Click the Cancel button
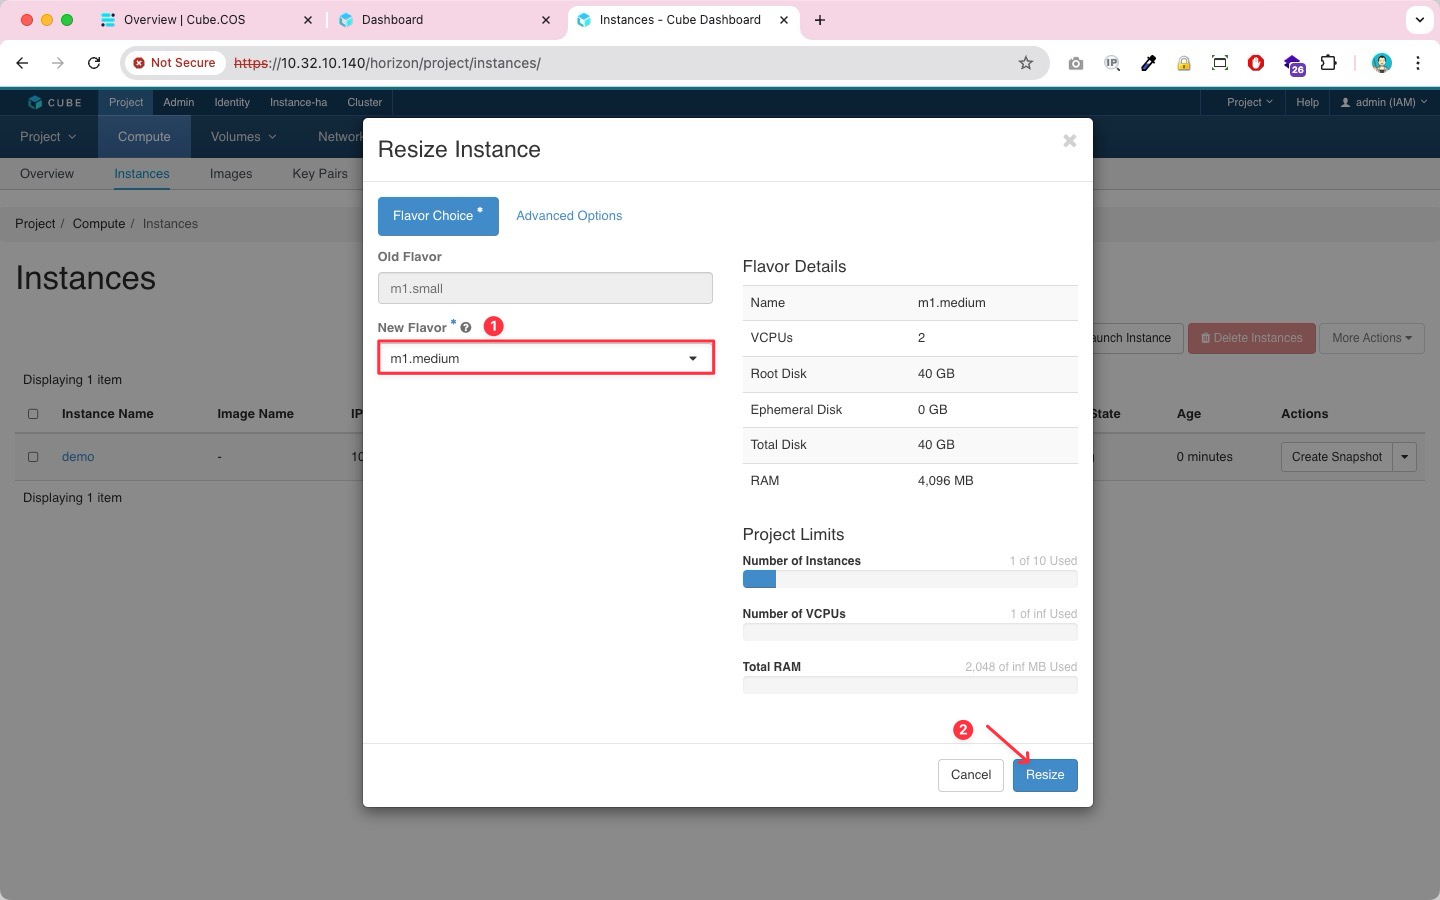Image resolution: width=1440 pixels, height=900 pixels. pos(970,775)
